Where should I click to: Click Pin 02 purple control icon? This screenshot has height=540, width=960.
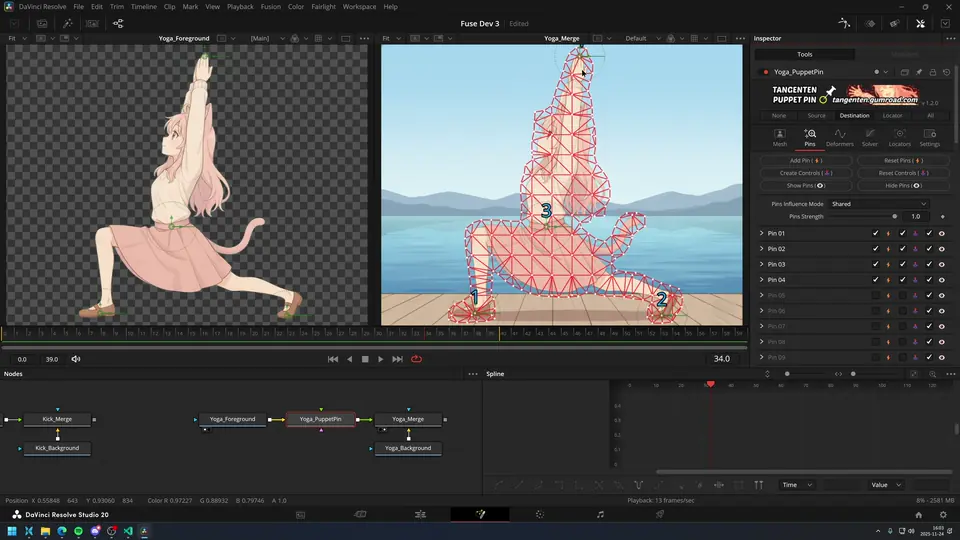tap(915, 249)
